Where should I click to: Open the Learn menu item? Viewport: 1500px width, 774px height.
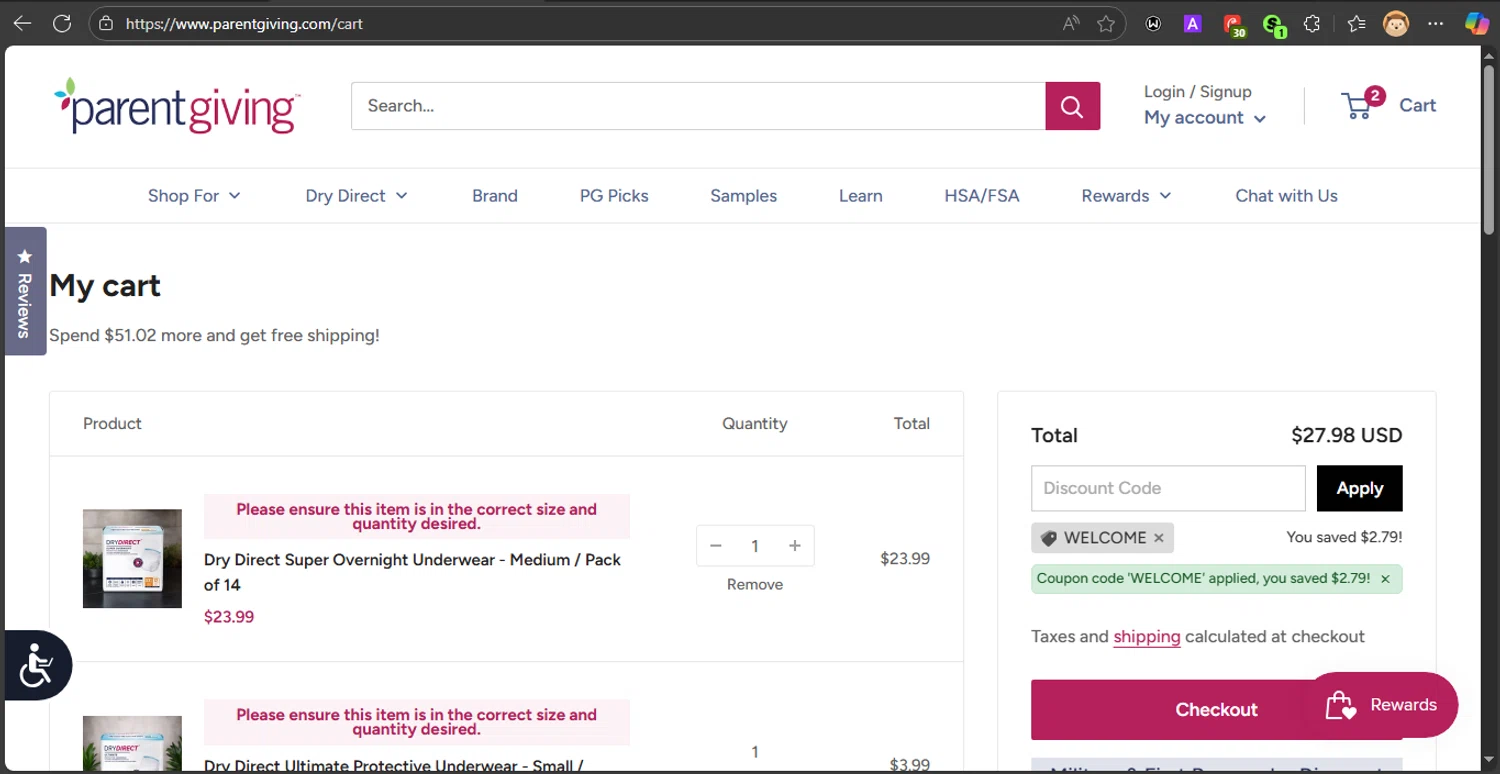point(860,196)
